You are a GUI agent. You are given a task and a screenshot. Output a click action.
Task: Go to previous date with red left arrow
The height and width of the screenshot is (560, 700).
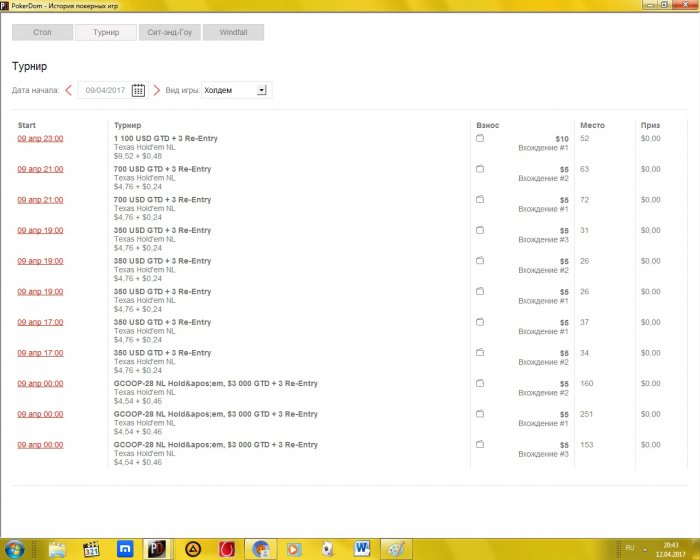[x=68, y=90]
